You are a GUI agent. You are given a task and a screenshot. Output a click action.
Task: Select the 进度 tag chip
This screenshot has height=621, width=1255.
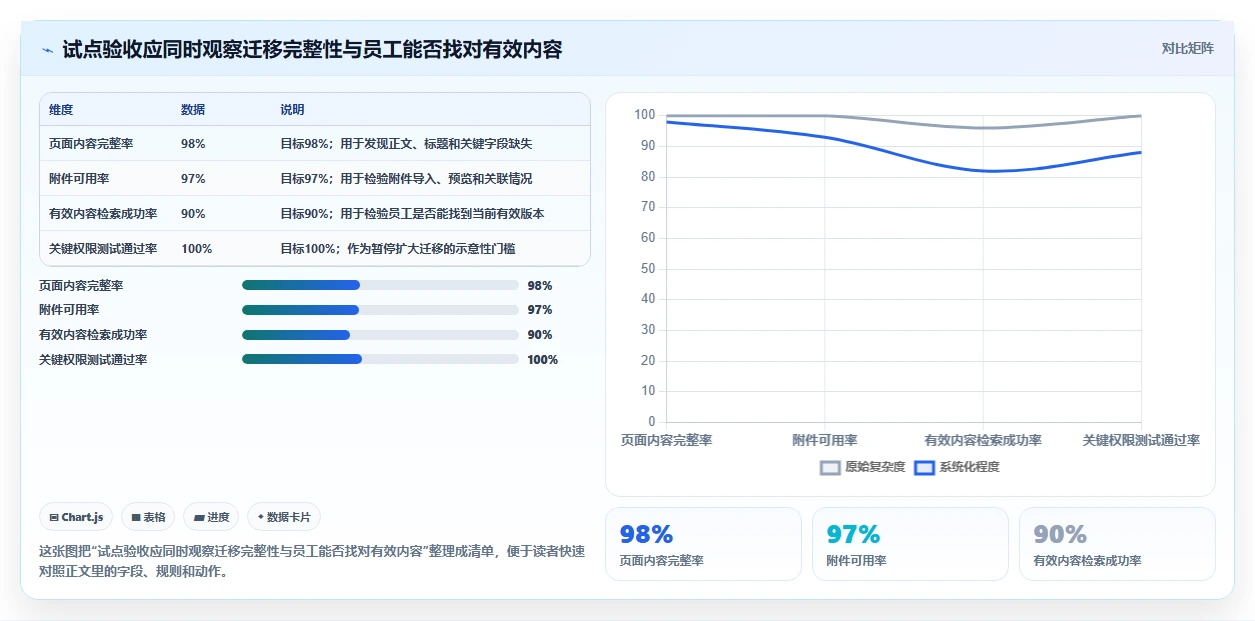211,517
